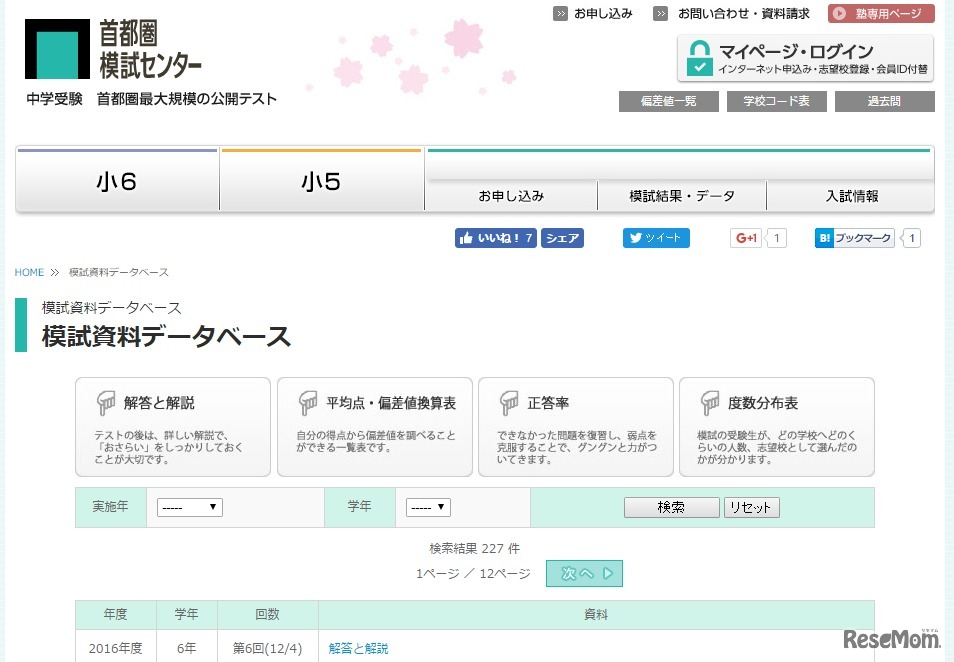The height and width of the screenshot is (662, 954).
Task: Click the Hatena bookmark count bubble
Action: (x=911, y=238)
